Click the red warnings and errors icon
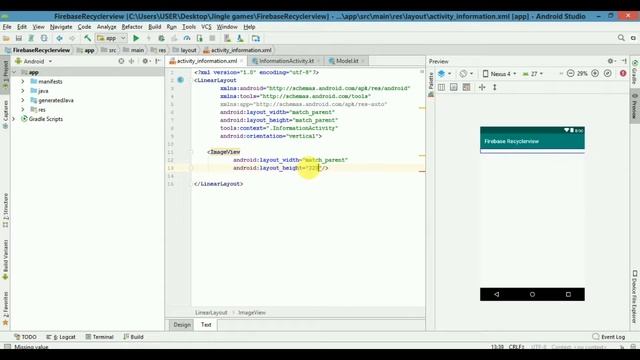 click(x=623, y=73)
